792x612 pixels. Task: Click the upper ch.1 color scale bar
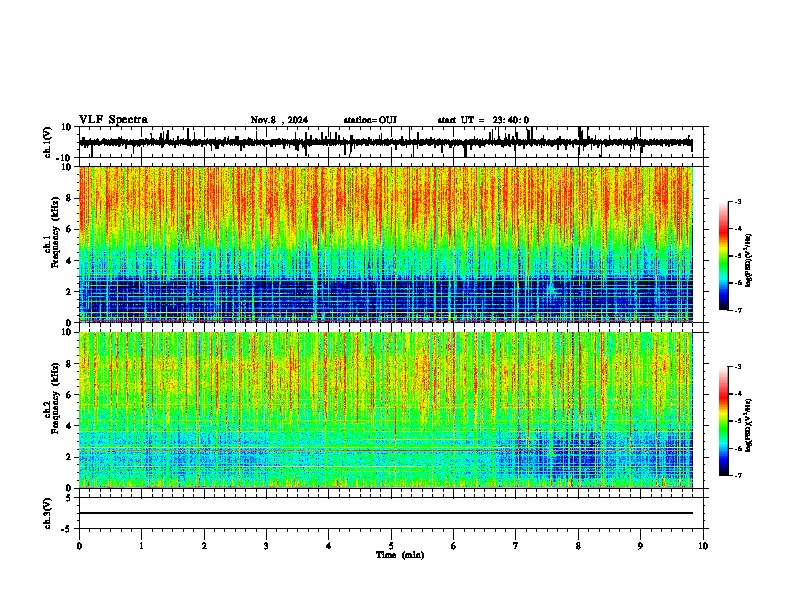point(724,256)
